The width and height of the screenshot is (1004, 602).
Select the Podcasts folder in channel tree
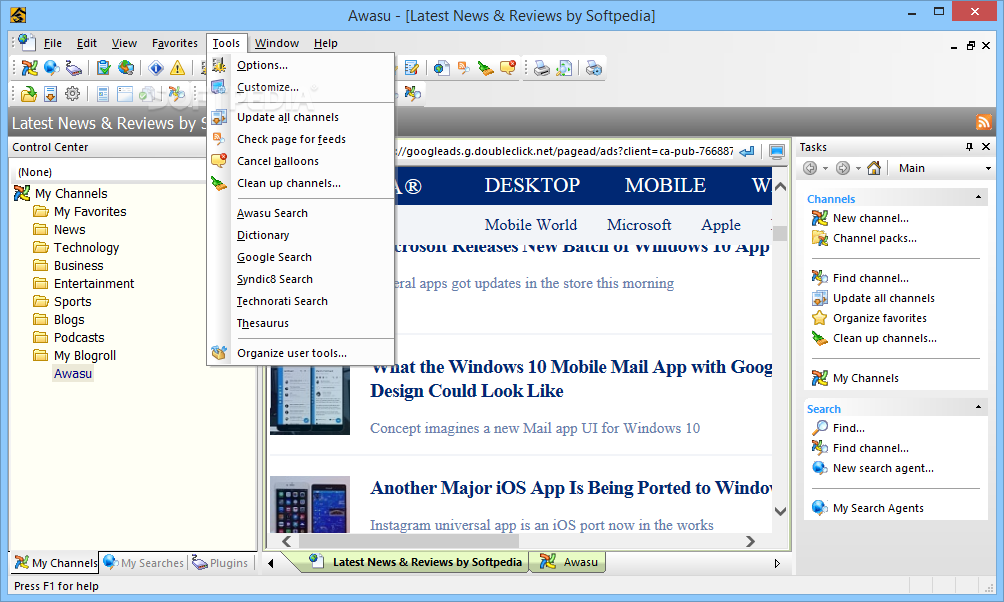point(79,338)
